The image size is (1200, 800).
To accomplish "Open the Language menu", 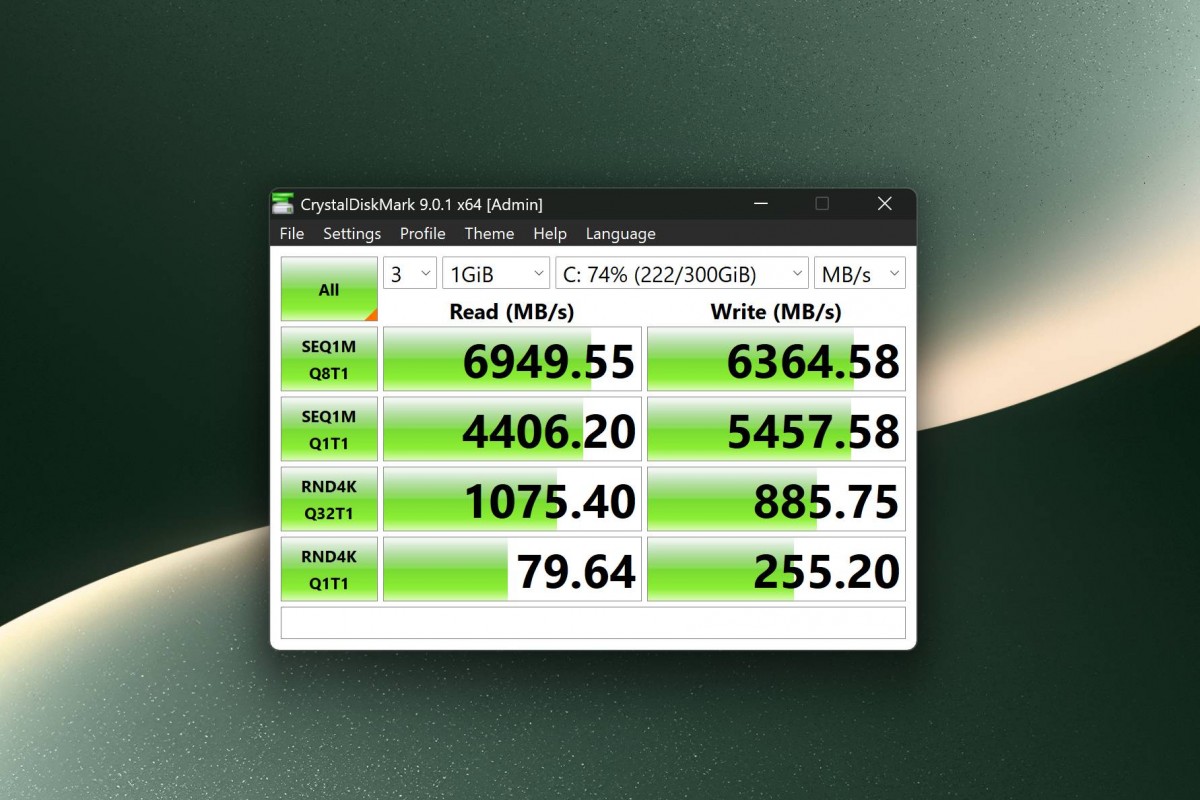I will tap(621, 234).
